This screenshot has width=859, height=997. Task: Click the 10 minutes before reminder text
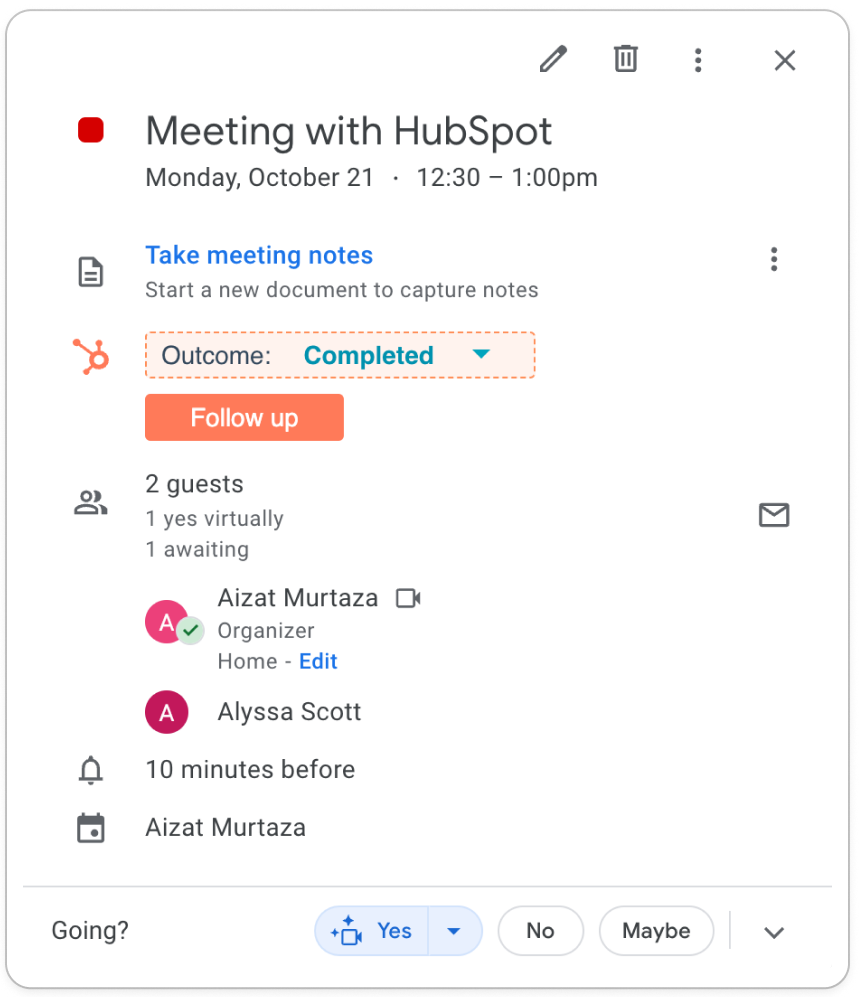(251, 769)
